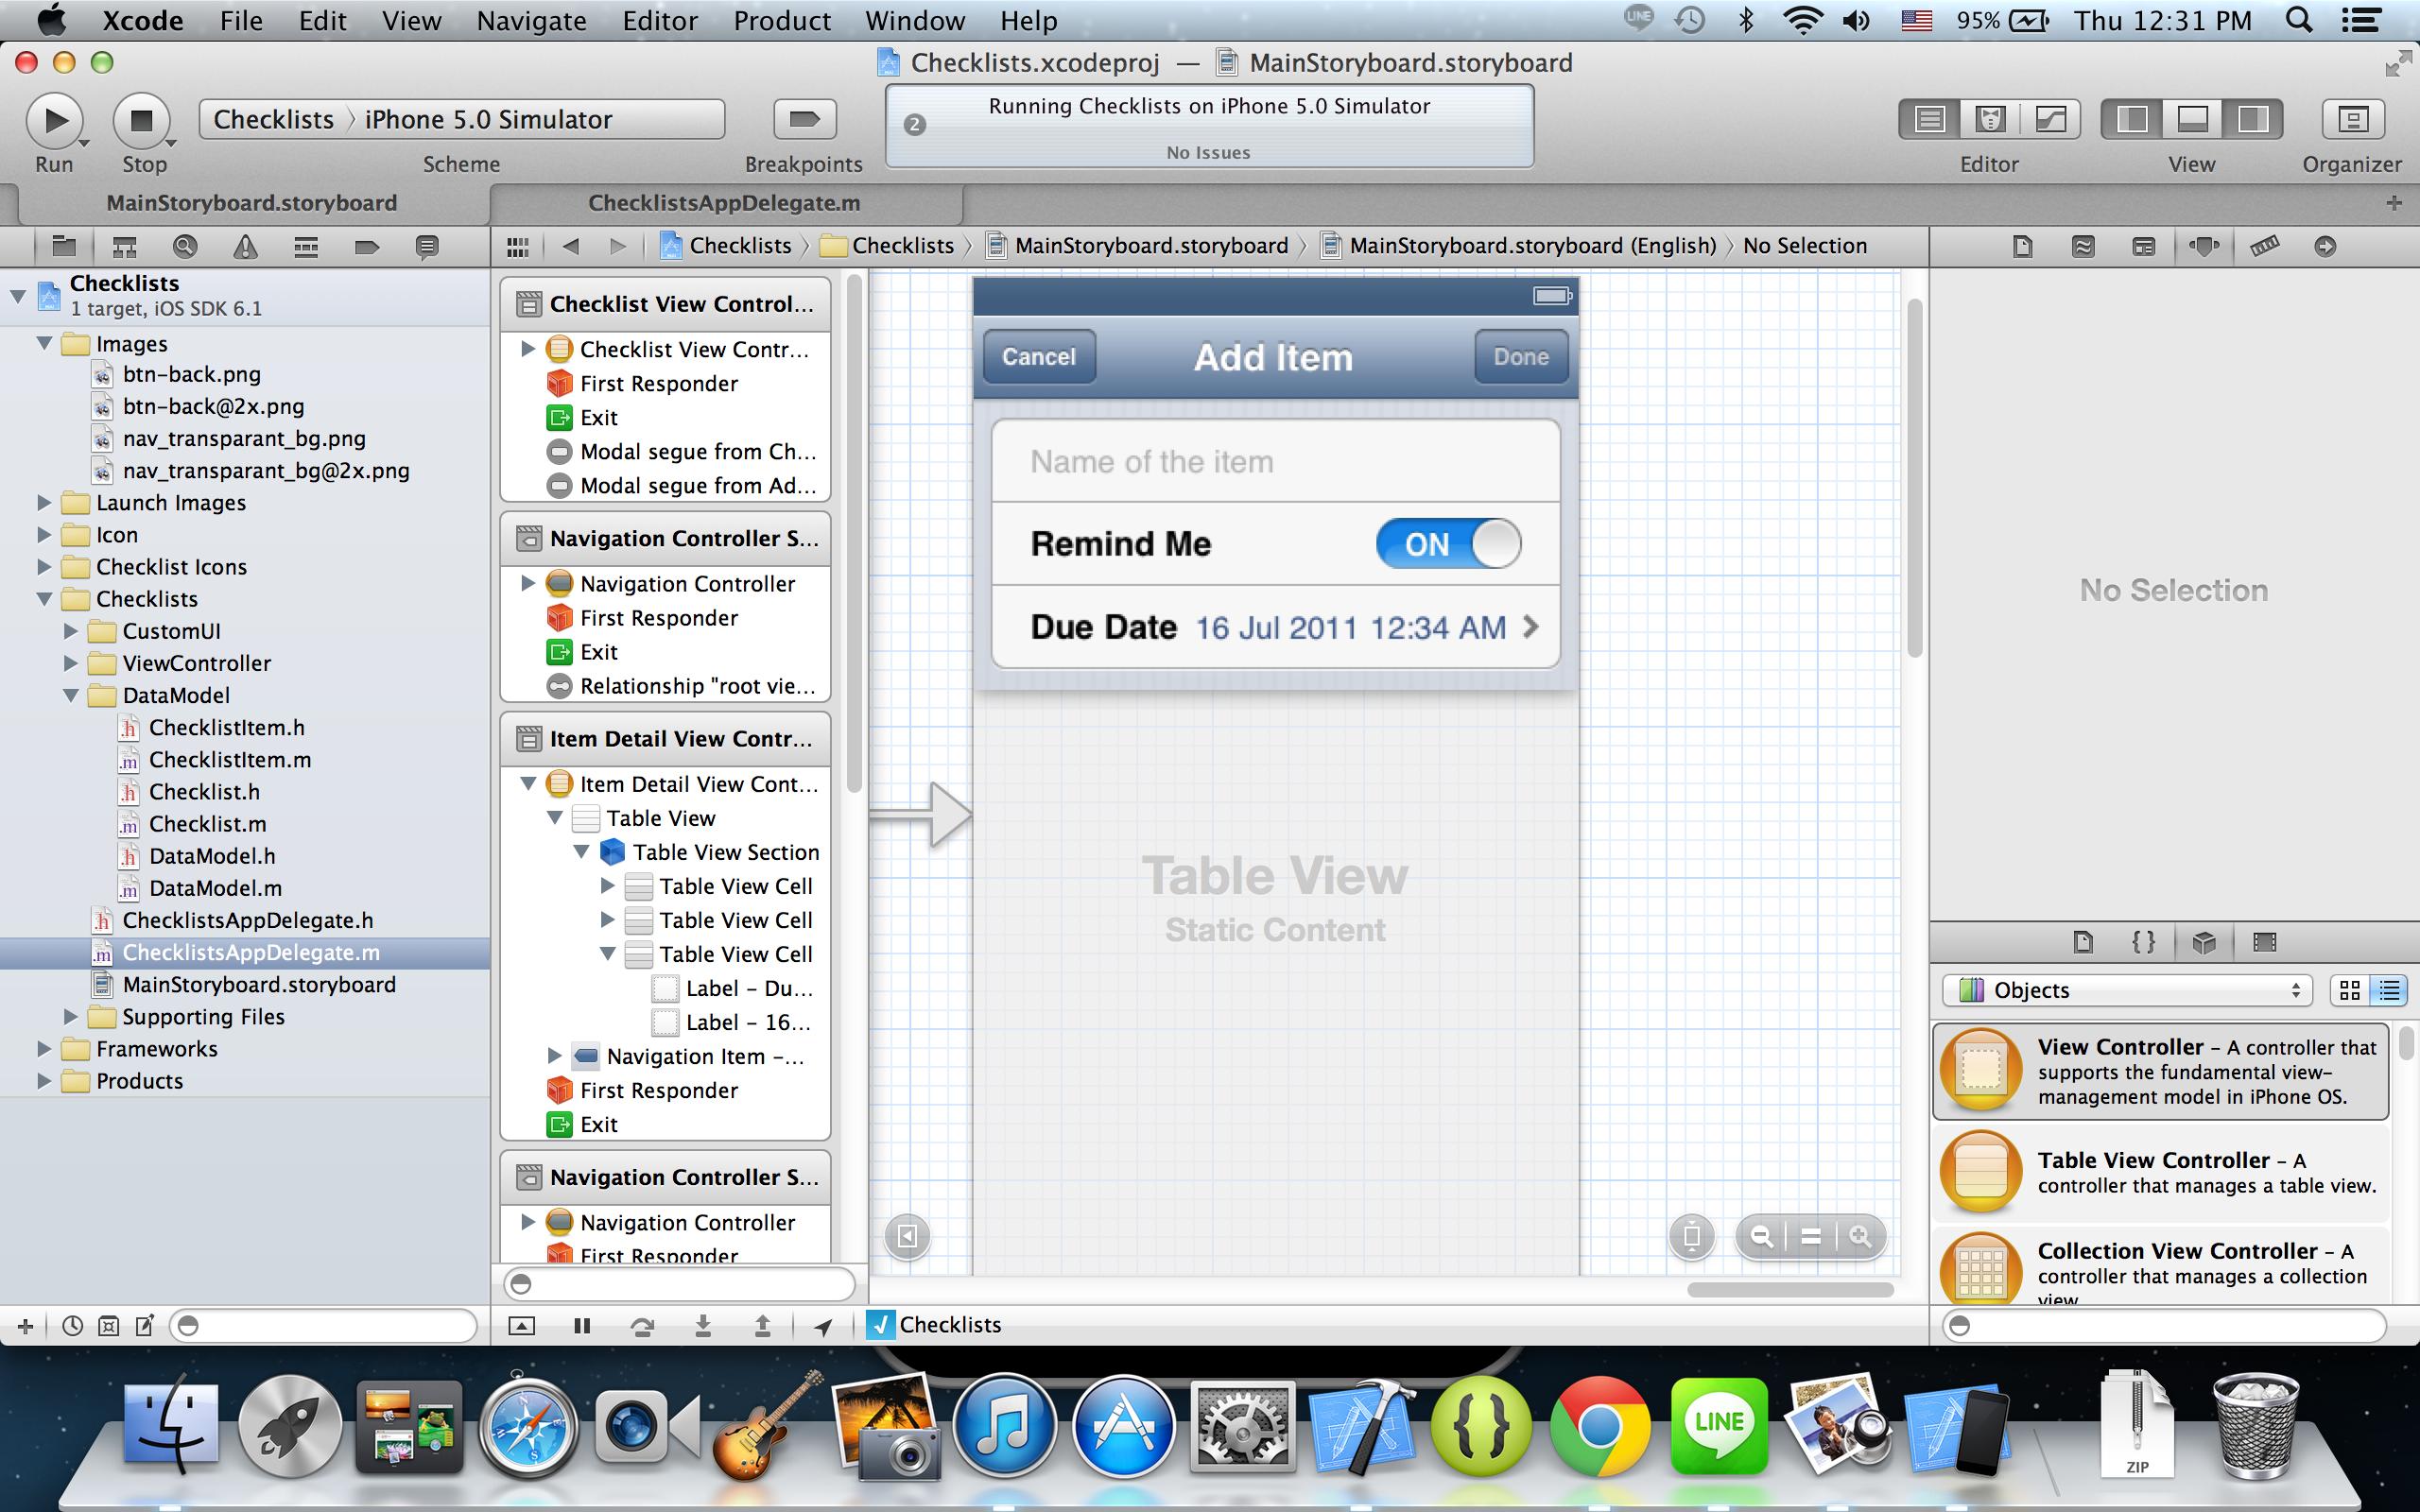Open the Organizer window

pos(2352,121)
